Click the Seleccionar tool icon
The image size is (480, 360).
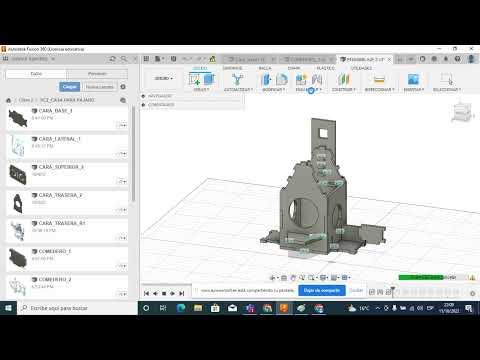coord(447,79)
